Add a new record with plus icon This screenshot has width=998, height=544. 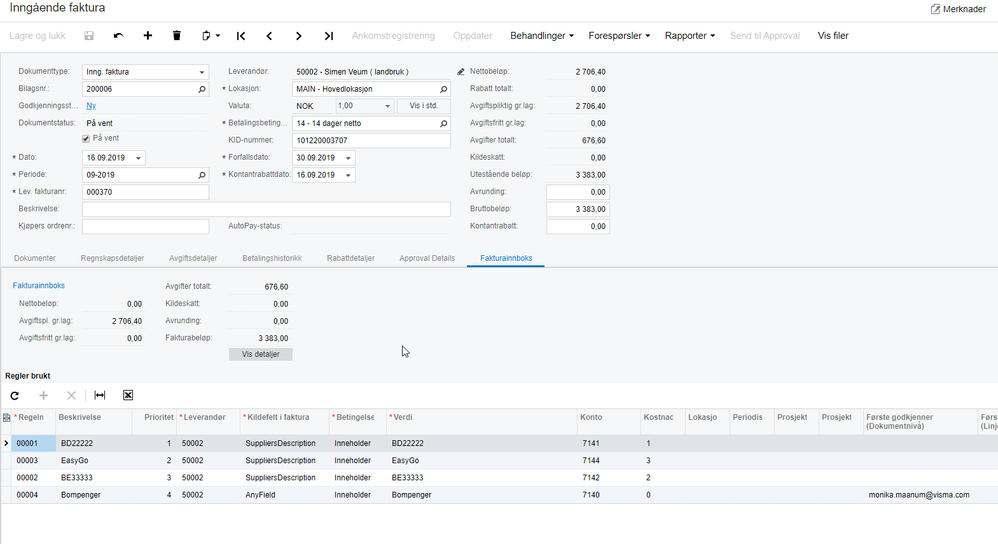click(148, 36)
